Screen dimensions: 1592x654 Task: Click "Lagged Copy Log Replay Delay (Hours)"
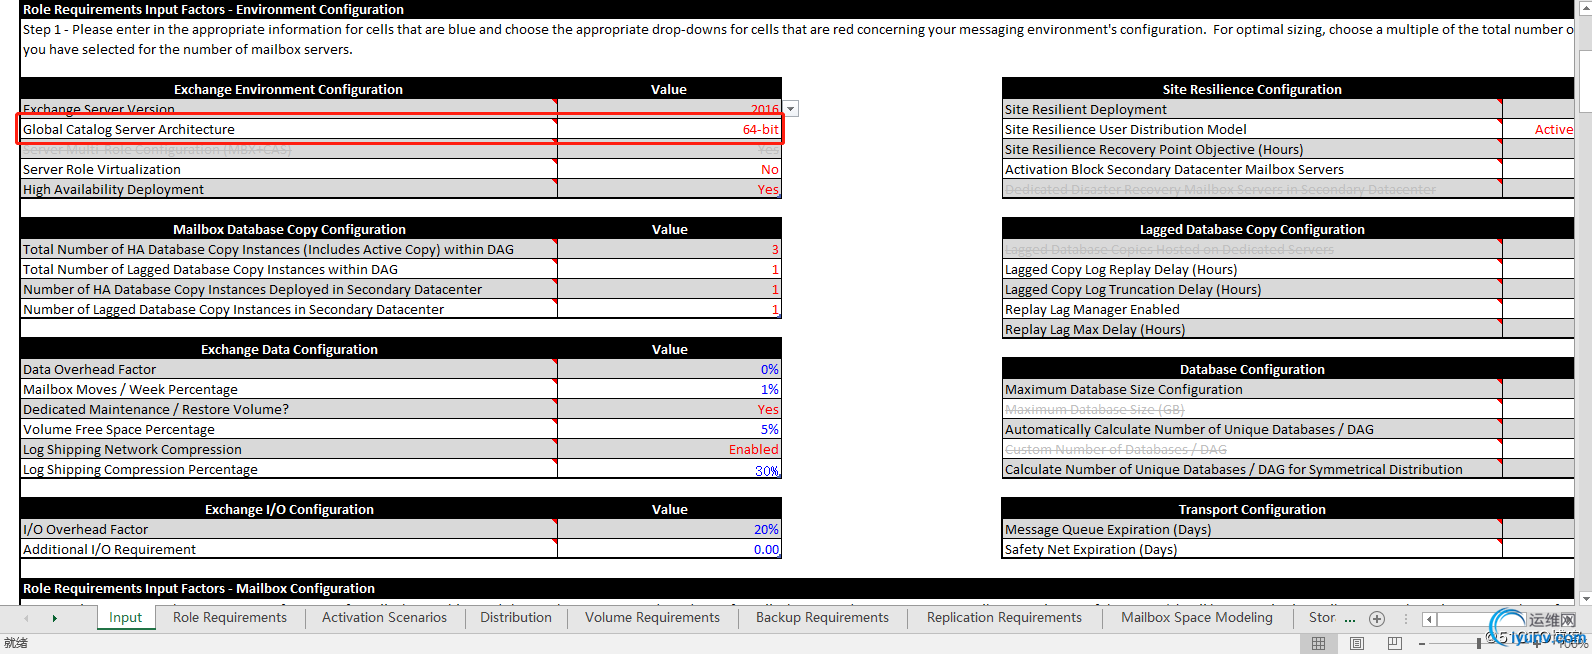pyautogui.click(x=1121, y=269)
